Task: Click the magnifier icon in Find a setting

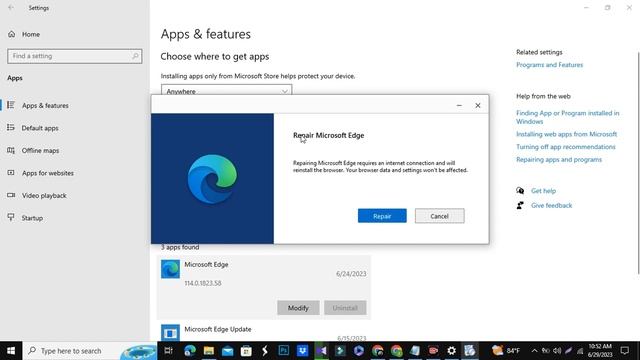Action: [x=135, y=56]
